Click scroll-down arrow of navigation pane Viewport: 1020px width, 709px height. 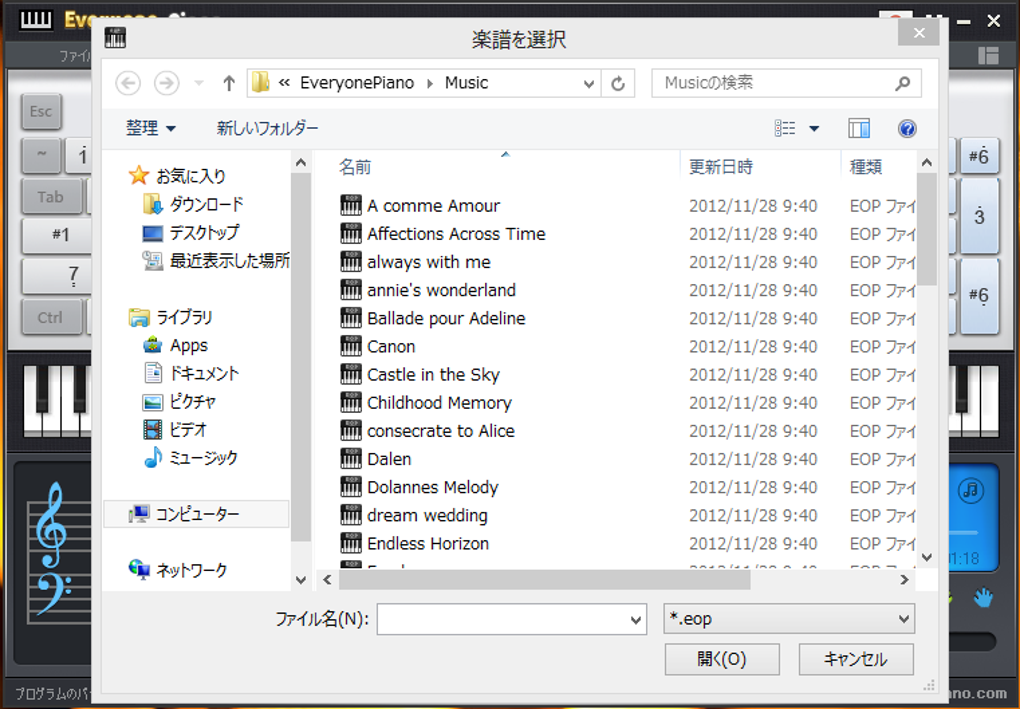click(301, 580)
